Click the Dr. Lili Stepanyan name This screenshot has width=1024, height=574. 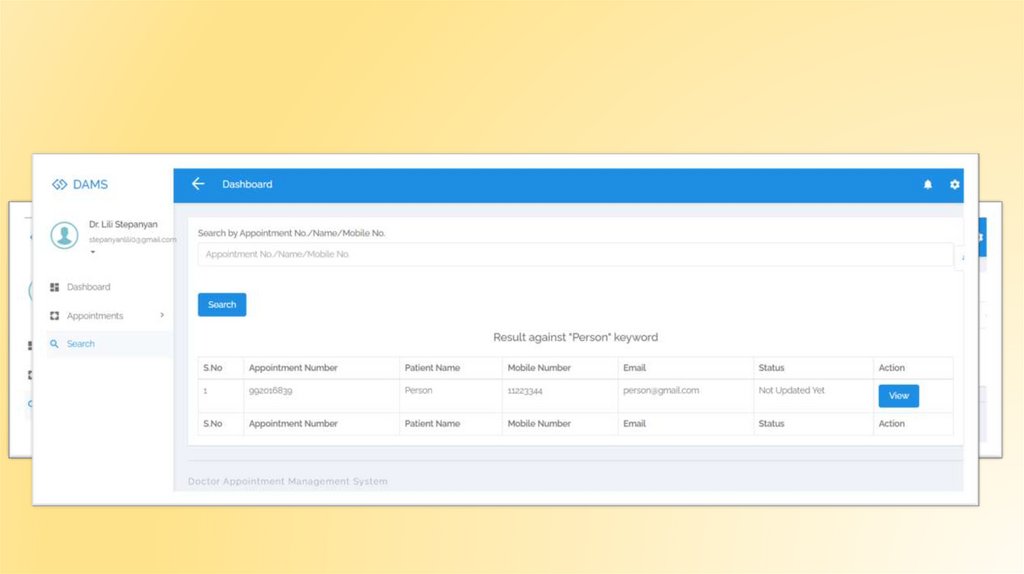point(123,225)
